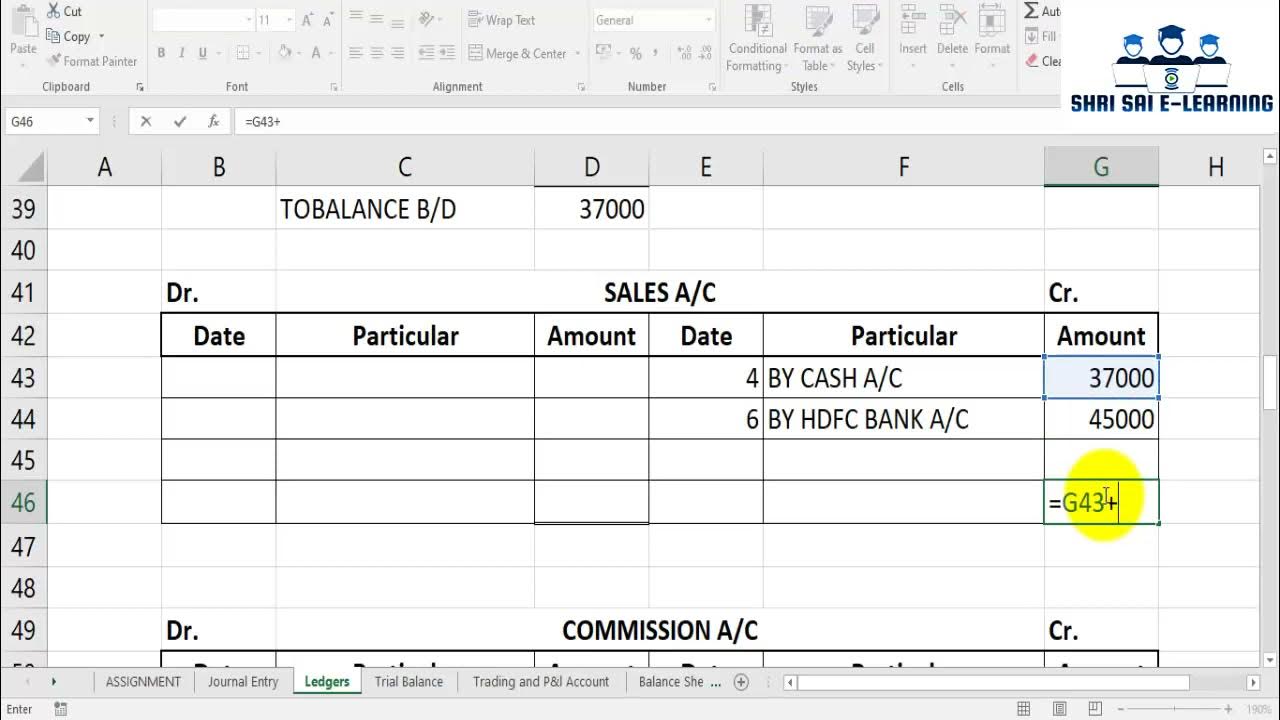The height and width of the screenshot is (720, 1280).
Task: Click the AutoSum sigma icon
Action: point(1031,11)
